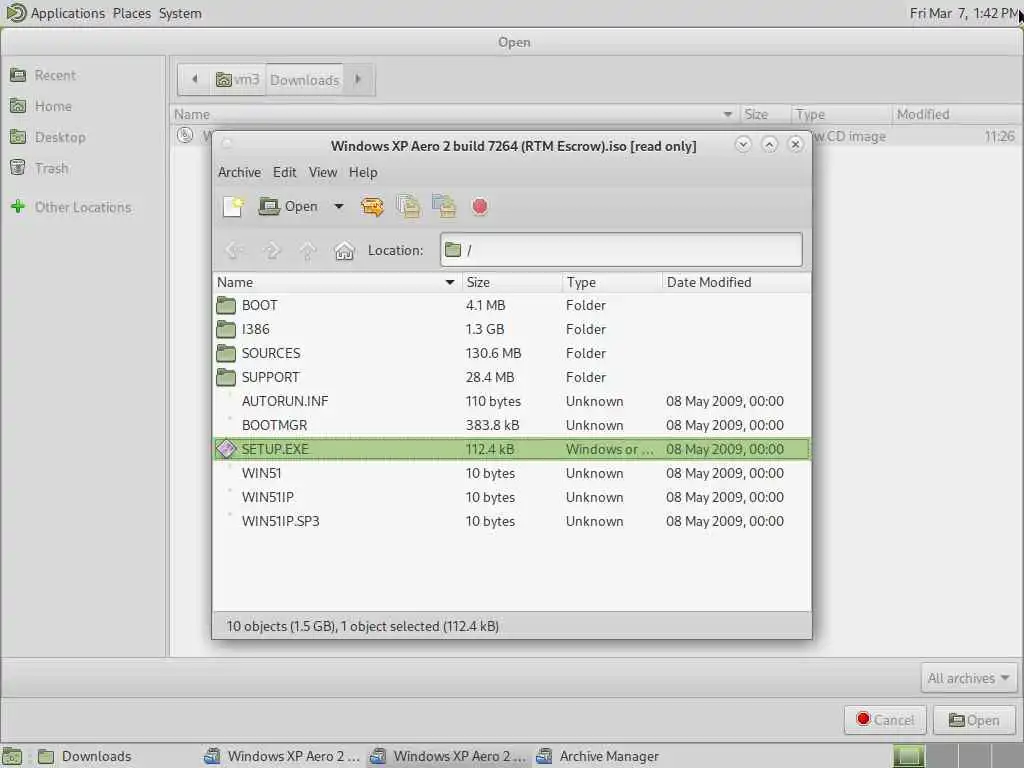
Task: Select the I386 folder row
Action: (511, 329)
